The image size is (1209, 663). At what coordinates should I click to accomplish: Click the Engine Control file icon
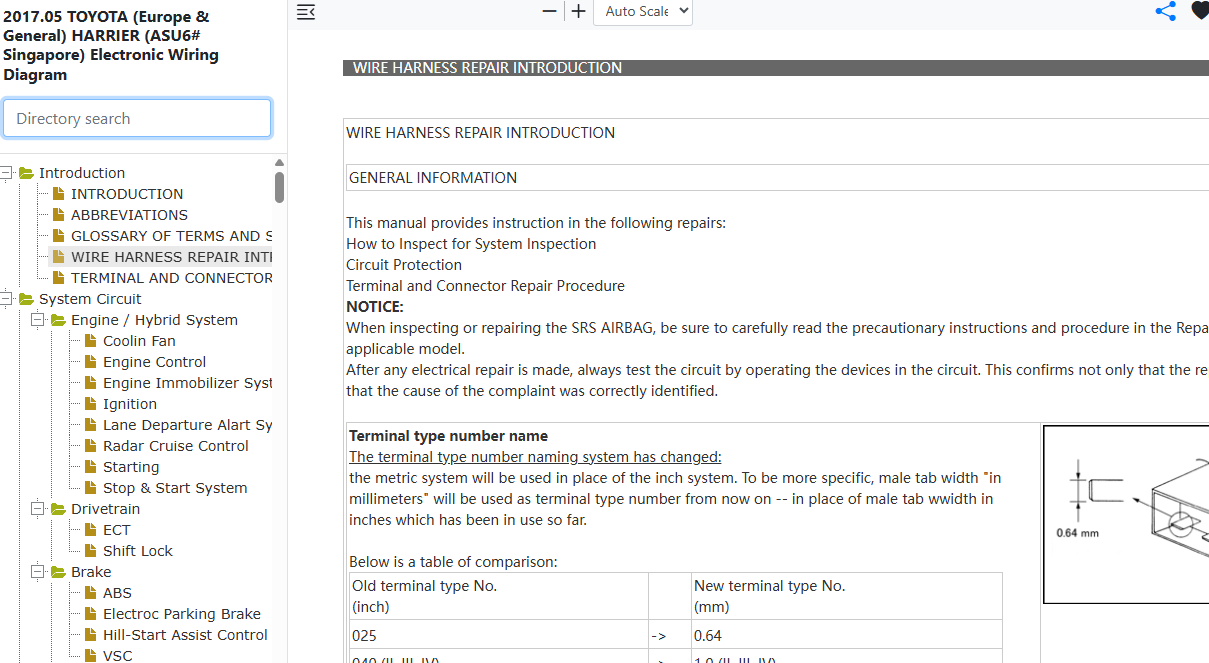(90, 362)
